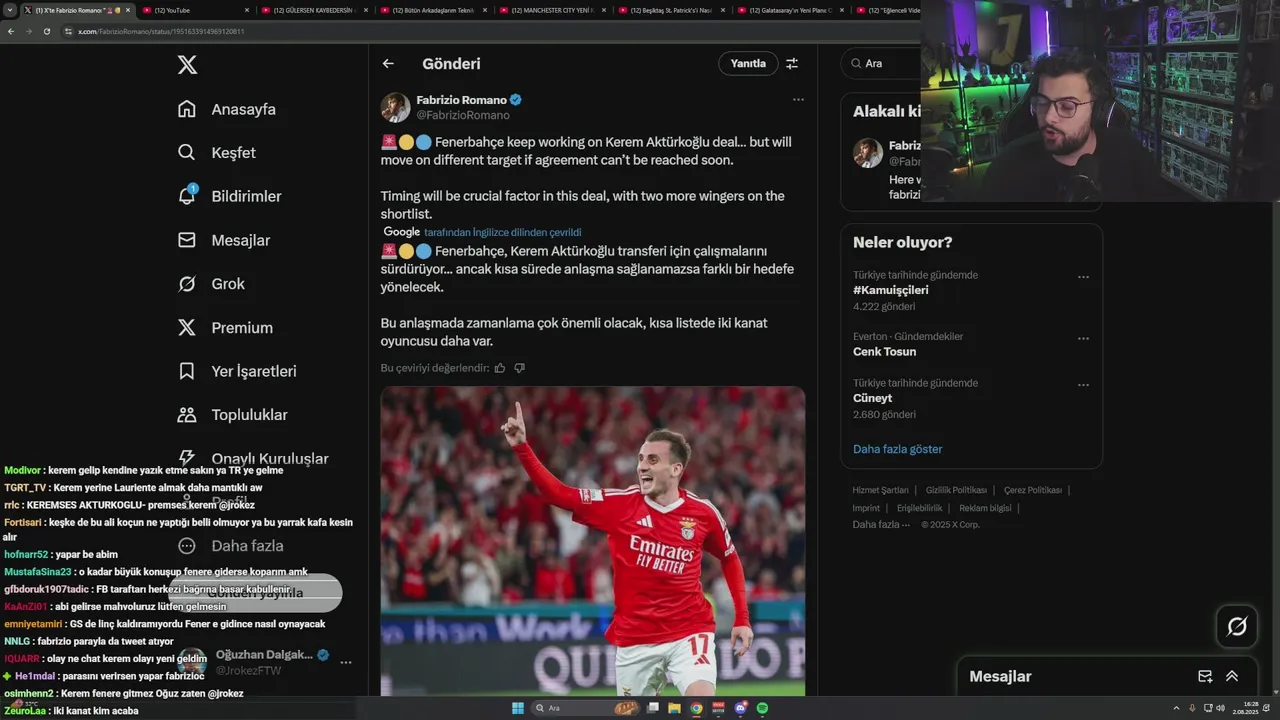Image resolution: width=1280 pixels, height=720 pixels.
Task: Open the Kerem Aktürkoğlu post image
Action: (593, 541)
